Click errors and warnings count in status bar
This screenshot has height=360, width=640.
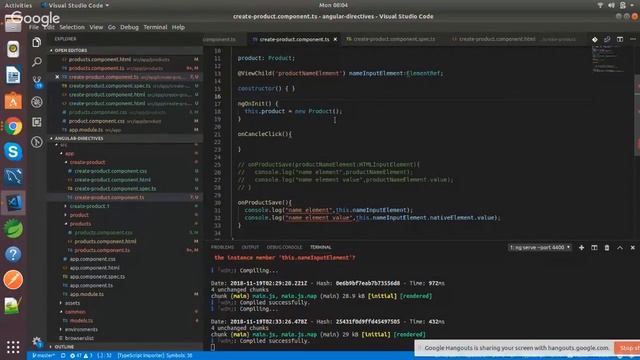82,356
